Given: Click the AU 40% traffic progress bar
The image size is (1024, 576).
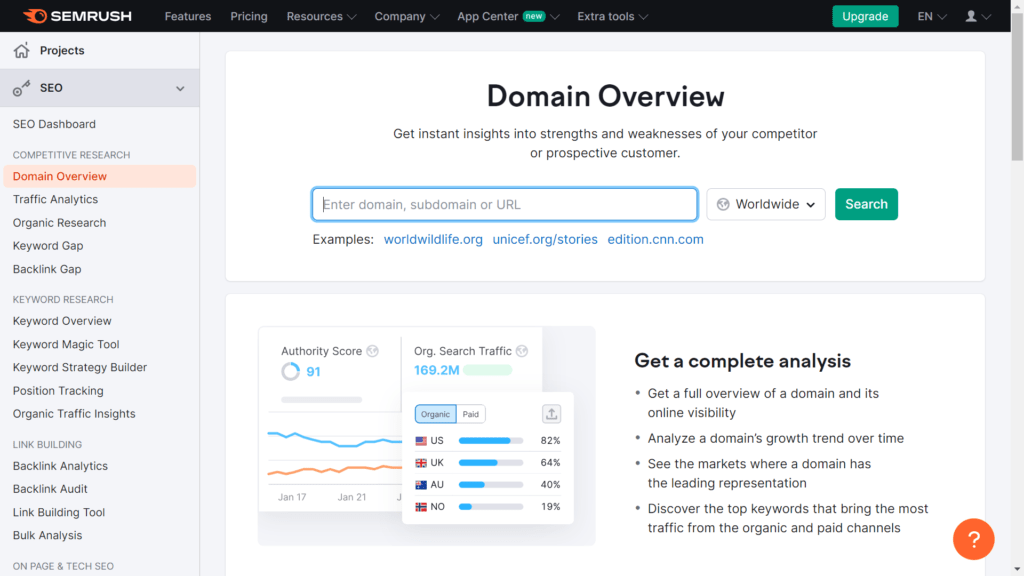Looking at the screenshot, I should (x=491, y=485).
